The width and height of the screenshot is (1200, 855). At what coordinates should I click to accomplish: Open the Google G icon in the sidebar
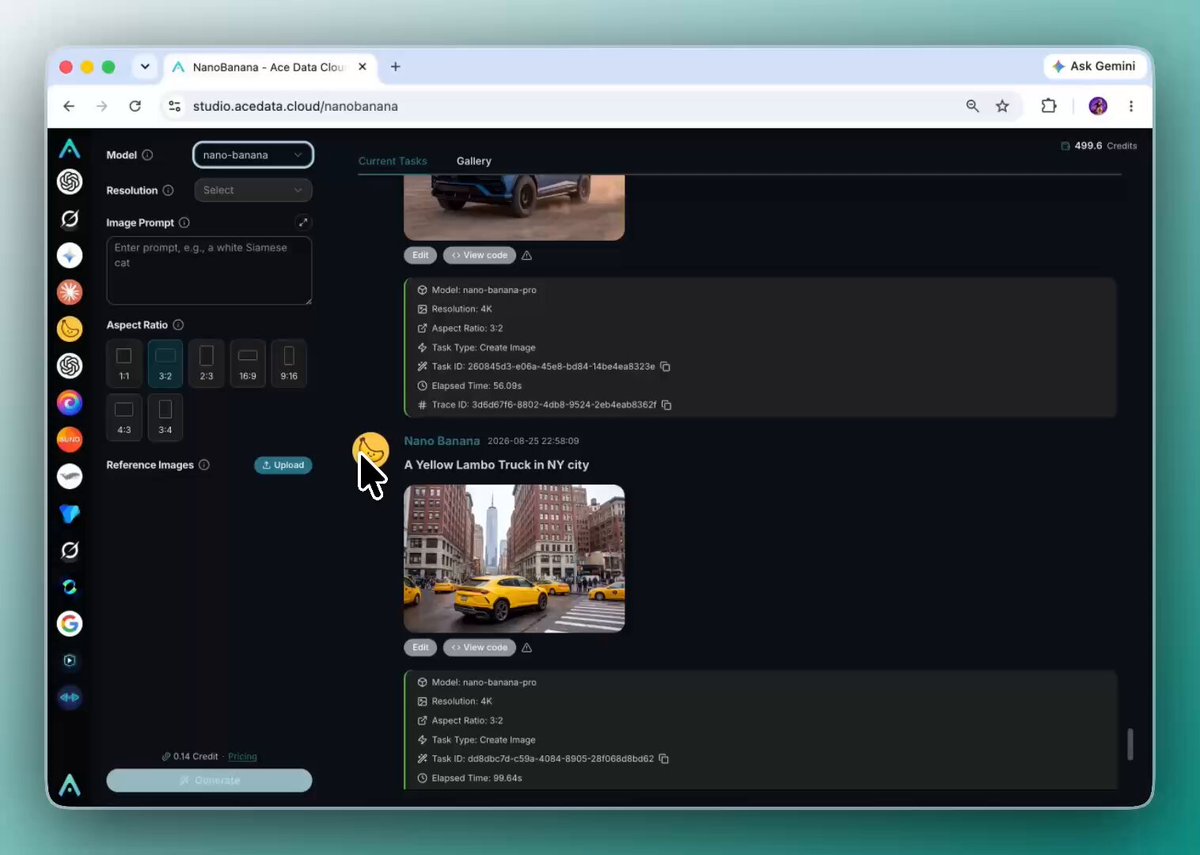pos(69,624)
